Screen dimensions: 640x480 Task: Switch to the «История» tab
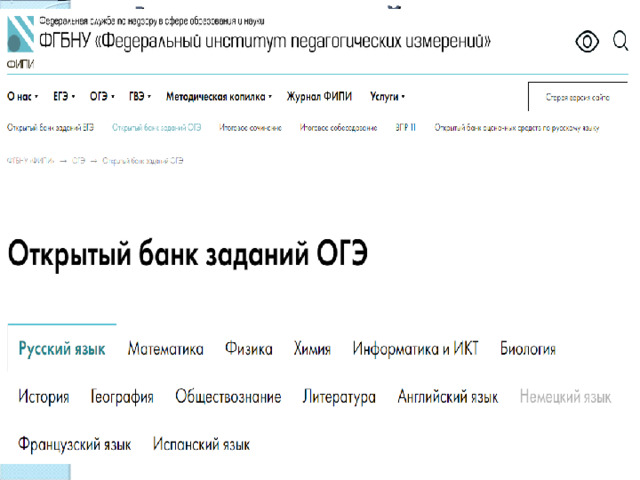point(44,397)
